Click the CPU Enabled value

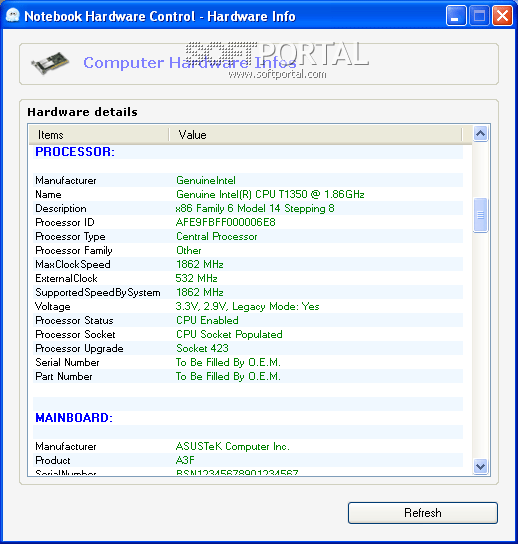pyautogui.click(x=207, y=320)
